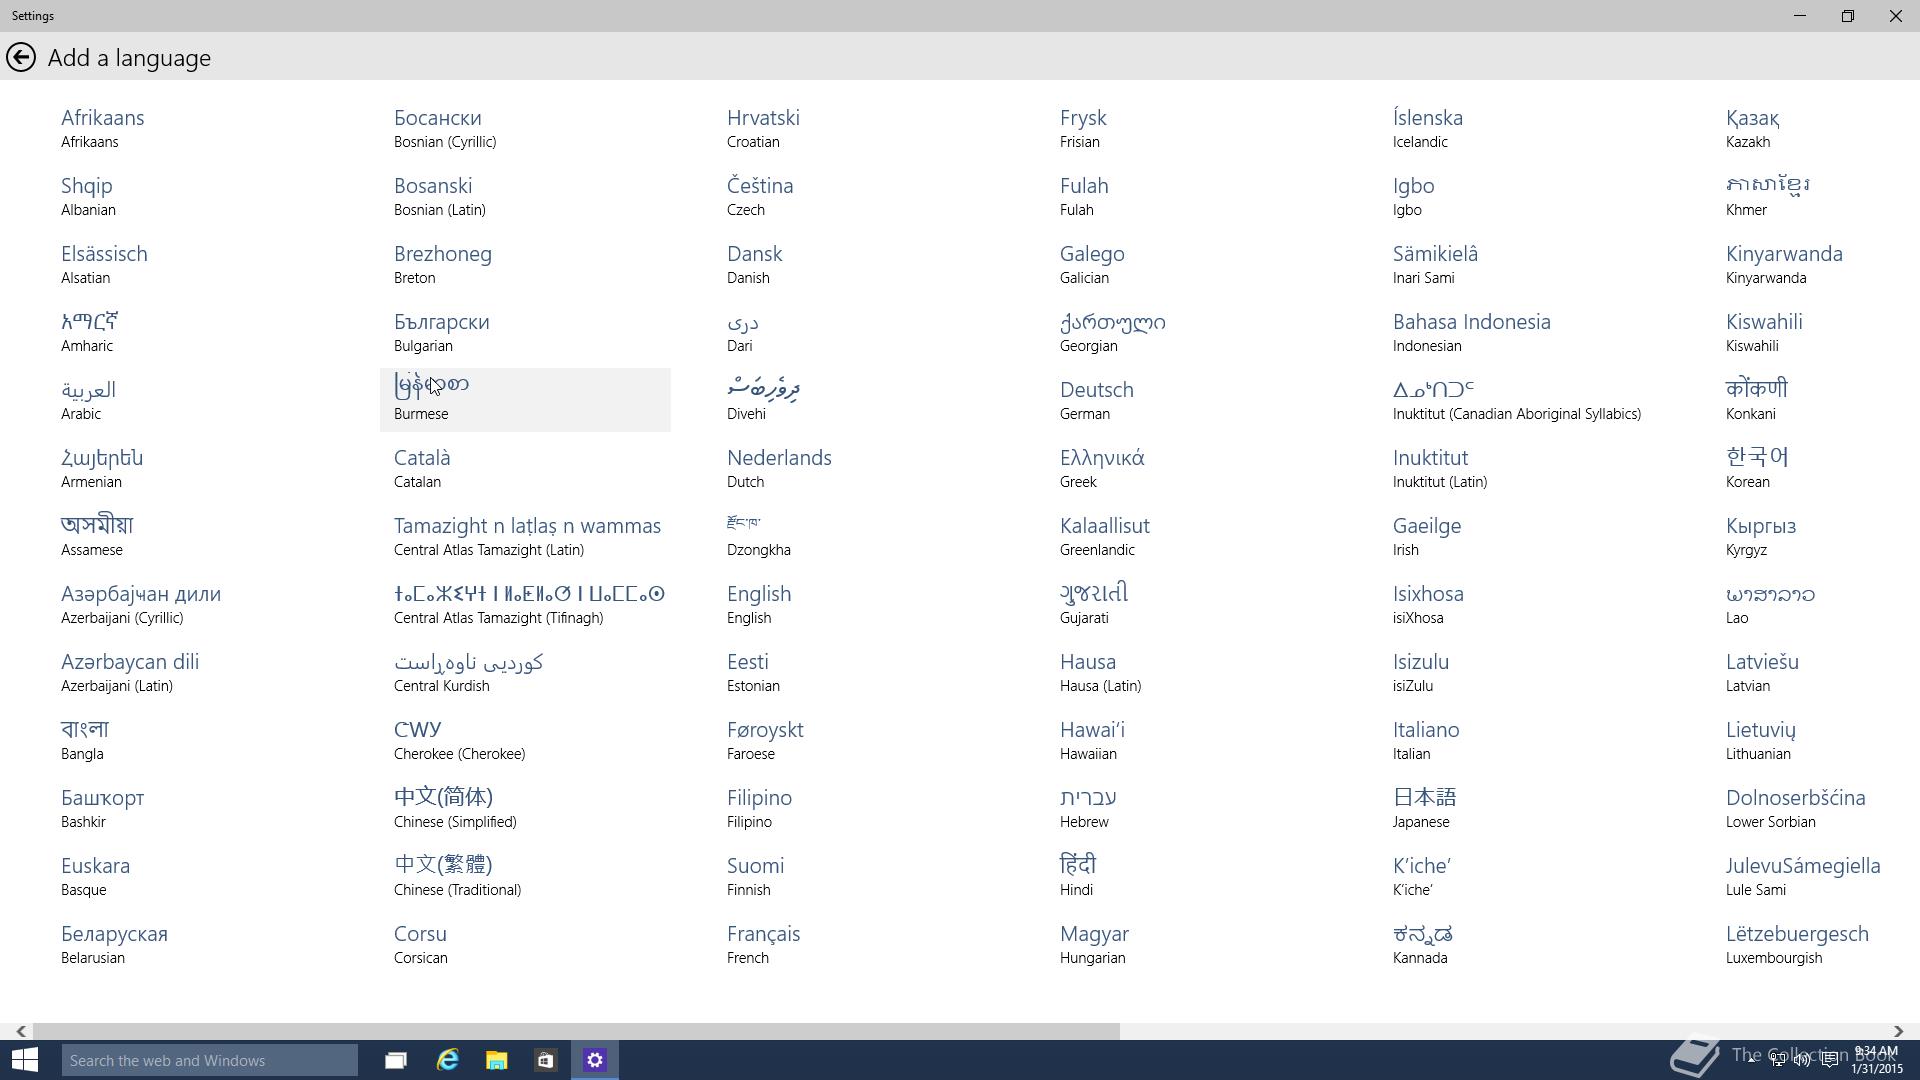Open the volume tray icon
This screenshot has width=1920, height=1080.
pyautogui.click(x=1801, y=1060)
